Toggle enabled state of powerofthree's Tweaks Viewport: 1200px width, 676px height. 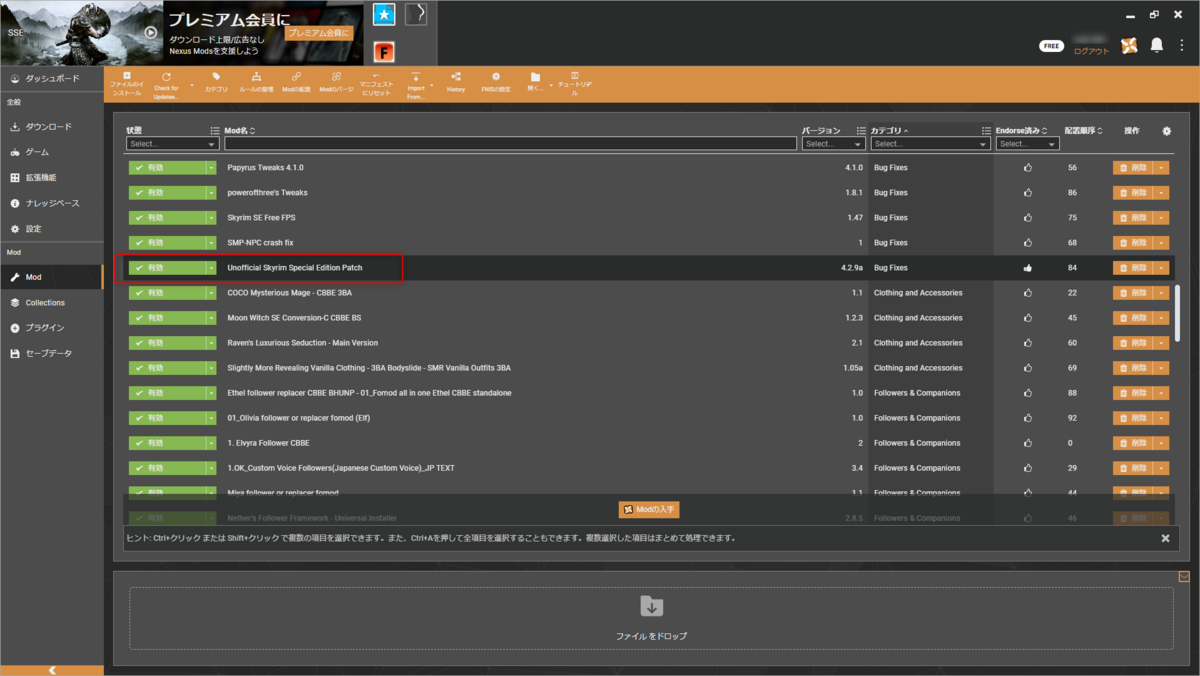tap(167, 193)
